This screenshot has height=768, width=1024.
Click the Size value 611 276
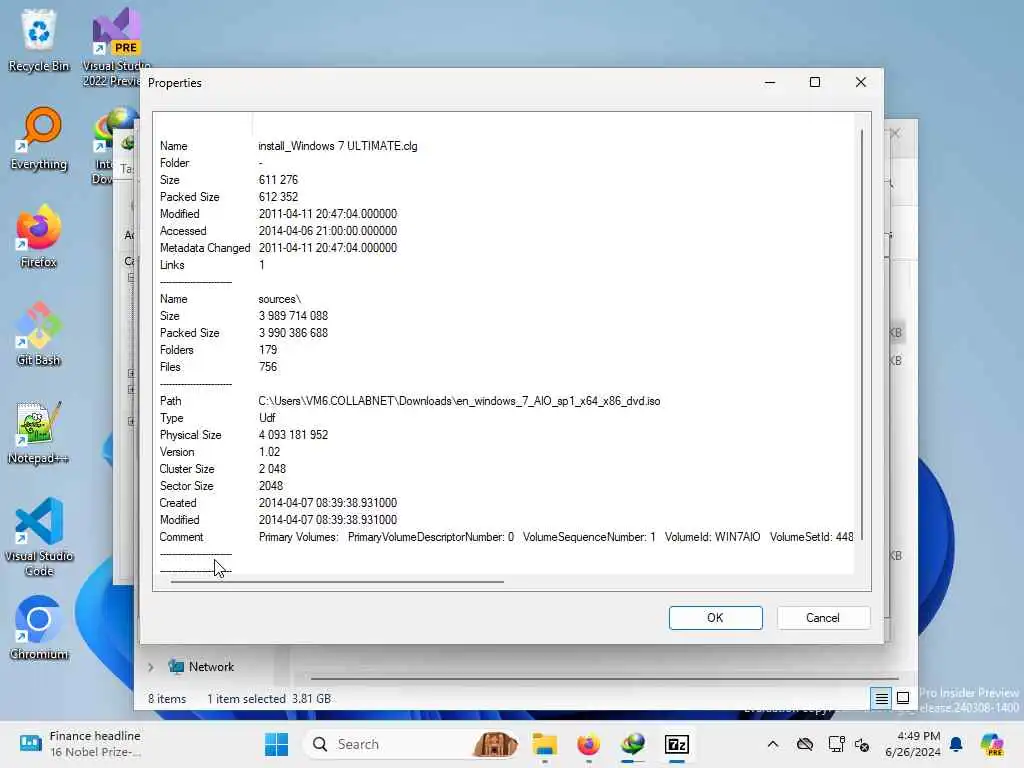(x=278, y=180)
